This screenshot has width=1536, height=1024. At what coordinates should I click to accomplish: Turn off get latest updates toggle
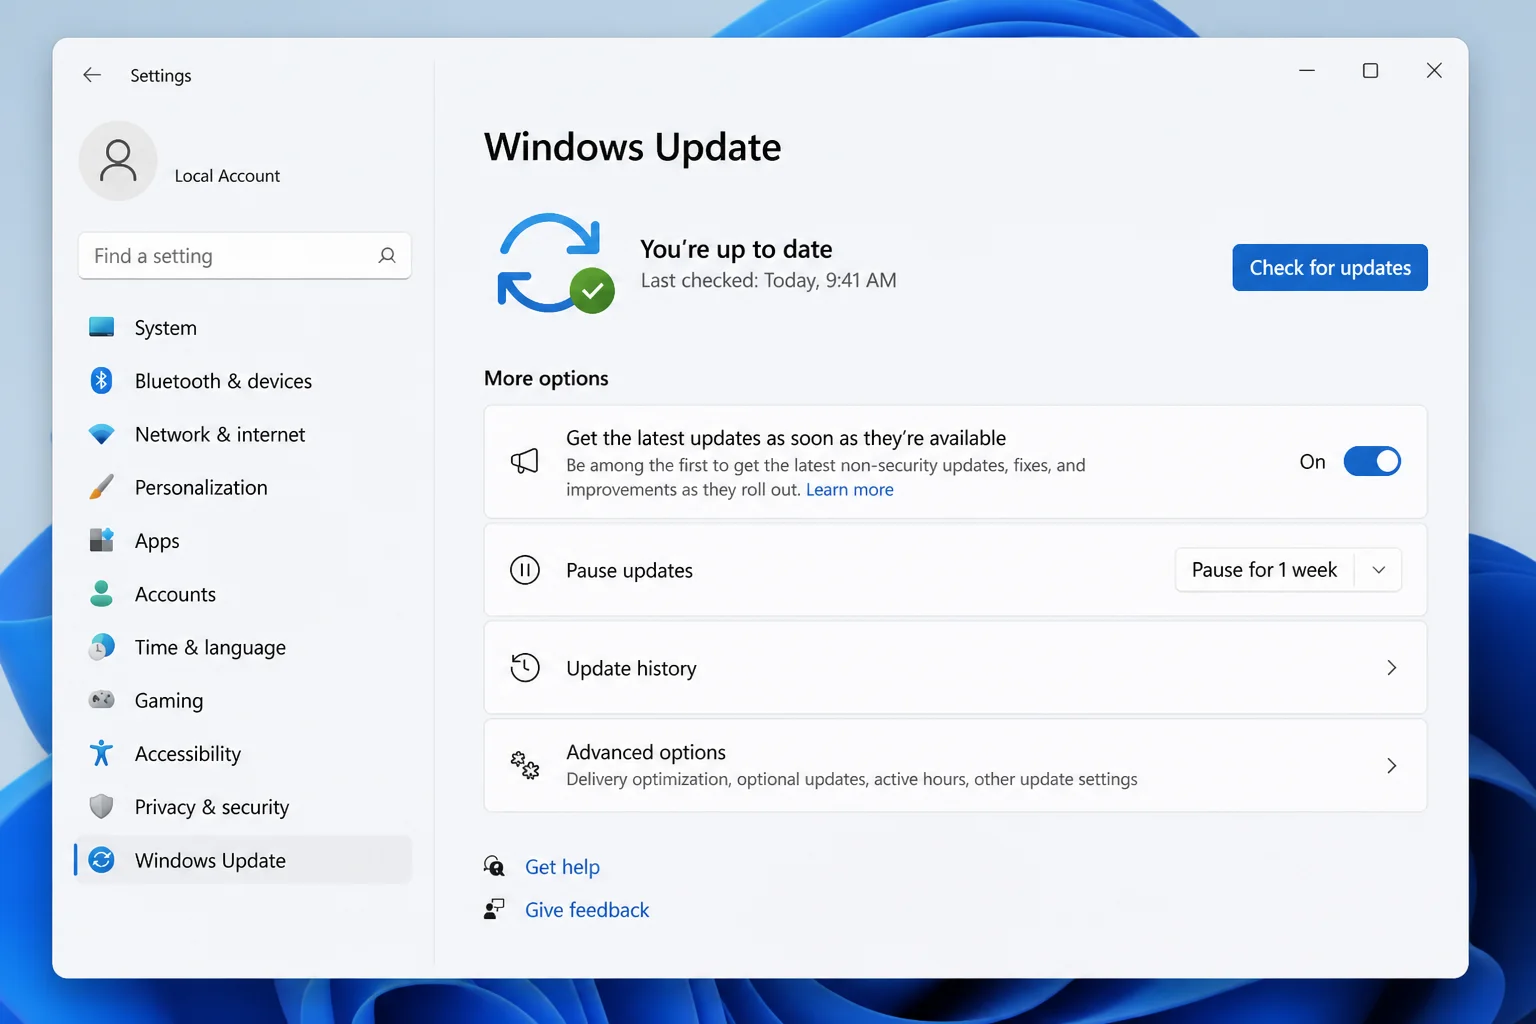1372,461
